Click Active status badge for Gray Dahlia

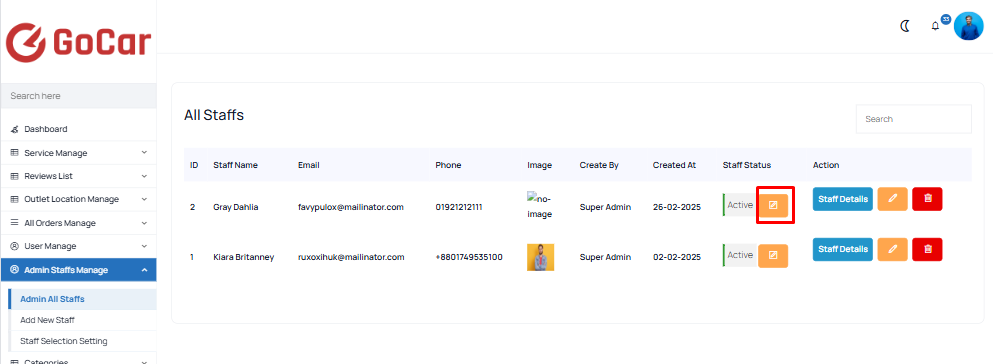[740, 205]
